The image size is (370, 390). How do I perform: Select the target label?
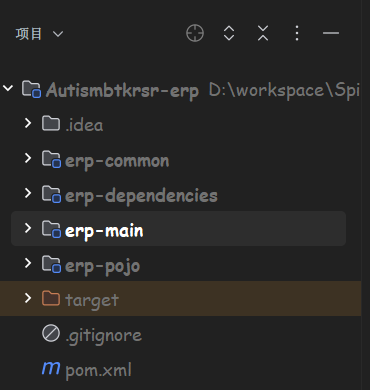click(92, 301)
